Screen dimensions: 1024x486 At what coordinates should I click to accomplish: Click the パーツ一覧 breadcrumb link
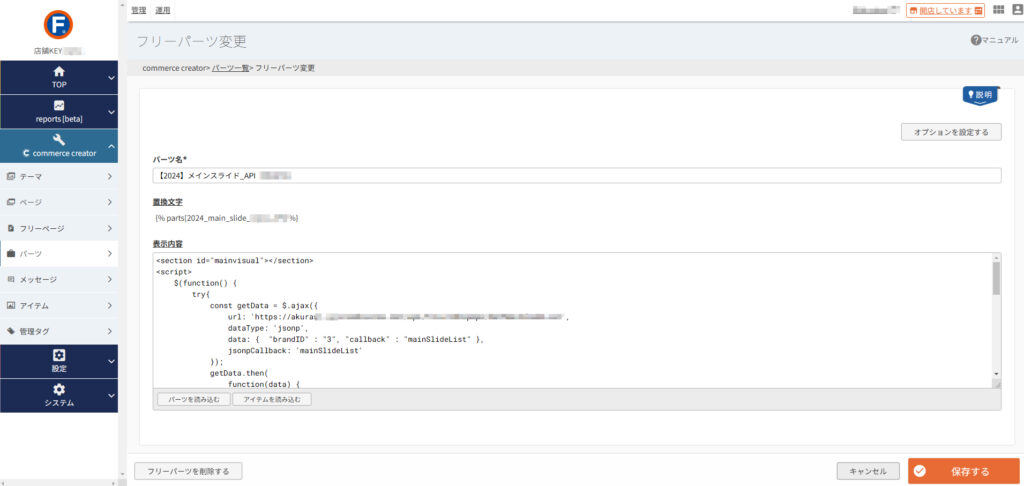(x=231, y=68)
